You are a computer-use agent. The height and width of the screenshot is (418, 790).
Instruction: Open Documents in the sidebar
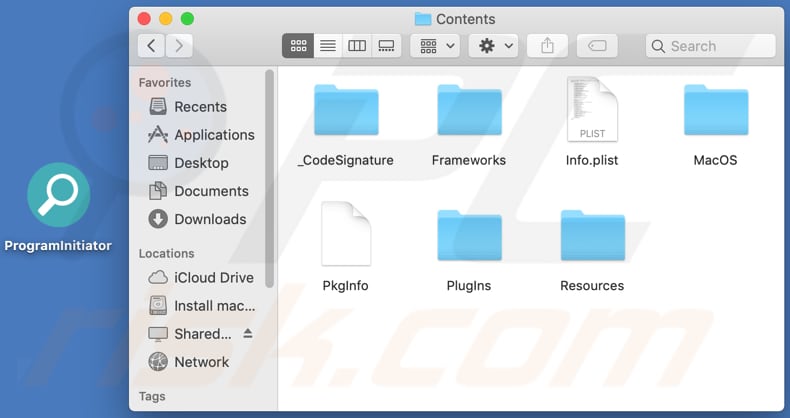tap(199, 191)
